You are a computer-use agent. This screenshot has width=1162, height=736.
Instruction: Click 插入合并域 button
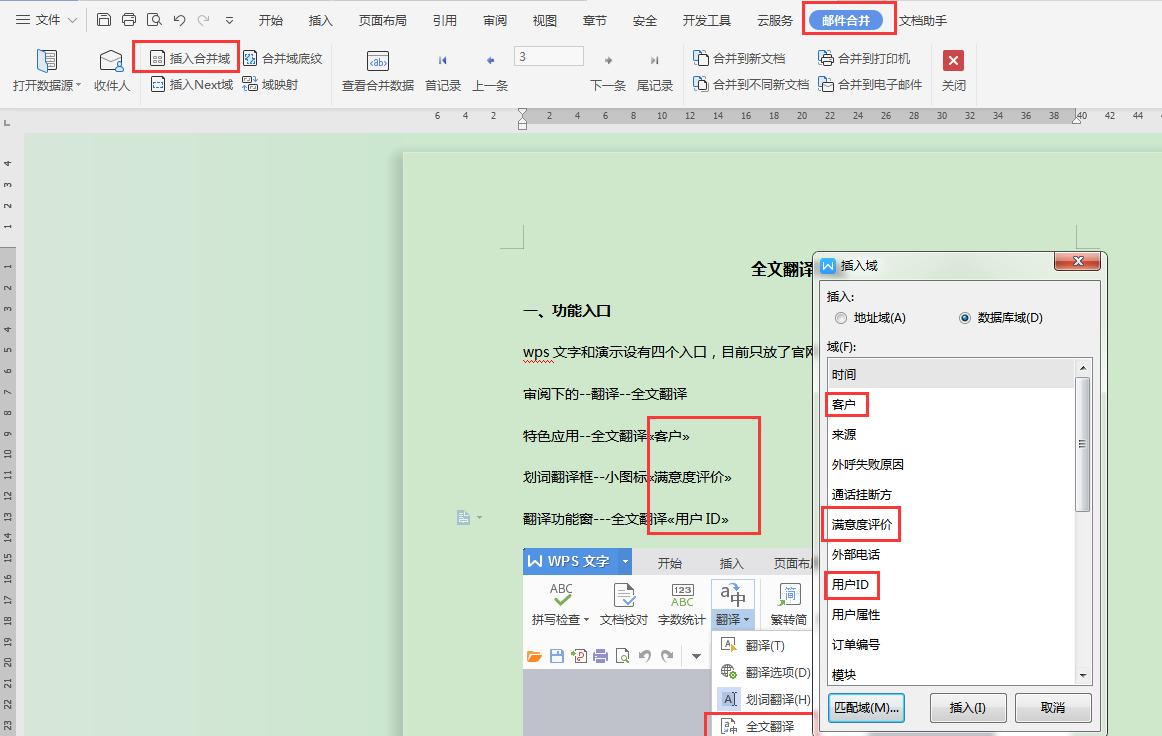coord(190,59)
